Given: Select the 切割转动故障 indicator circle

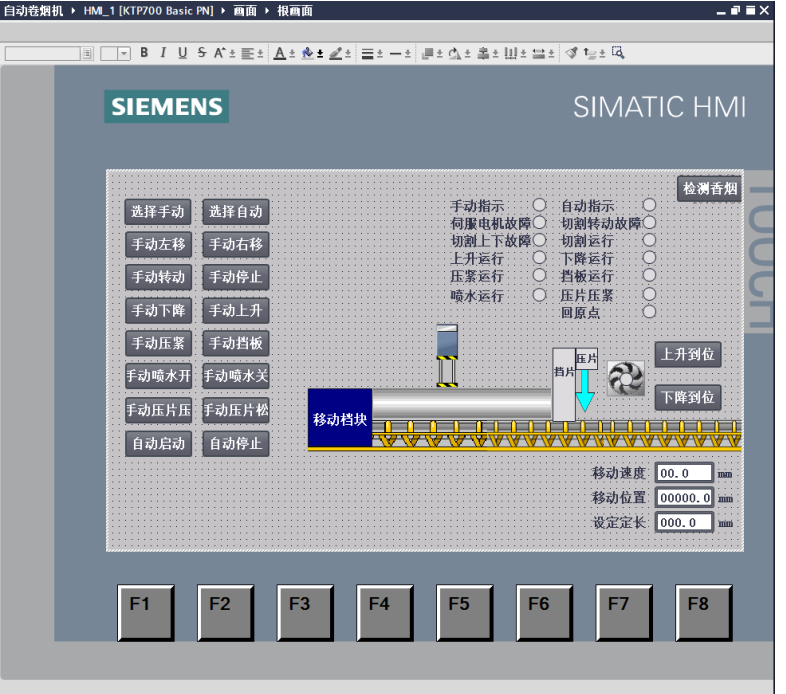Looking at the screenshot, I should tap(649, 222).
